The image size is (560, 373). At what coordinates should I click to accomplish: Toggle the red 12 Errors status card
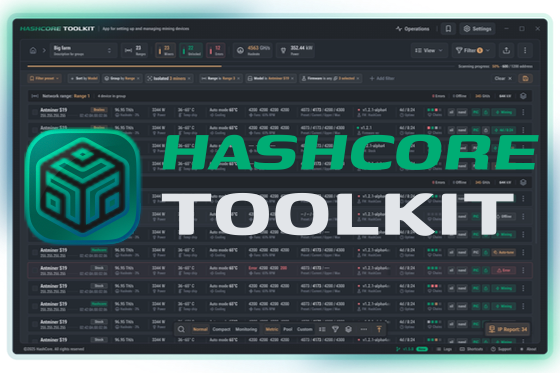pos(216,50)
